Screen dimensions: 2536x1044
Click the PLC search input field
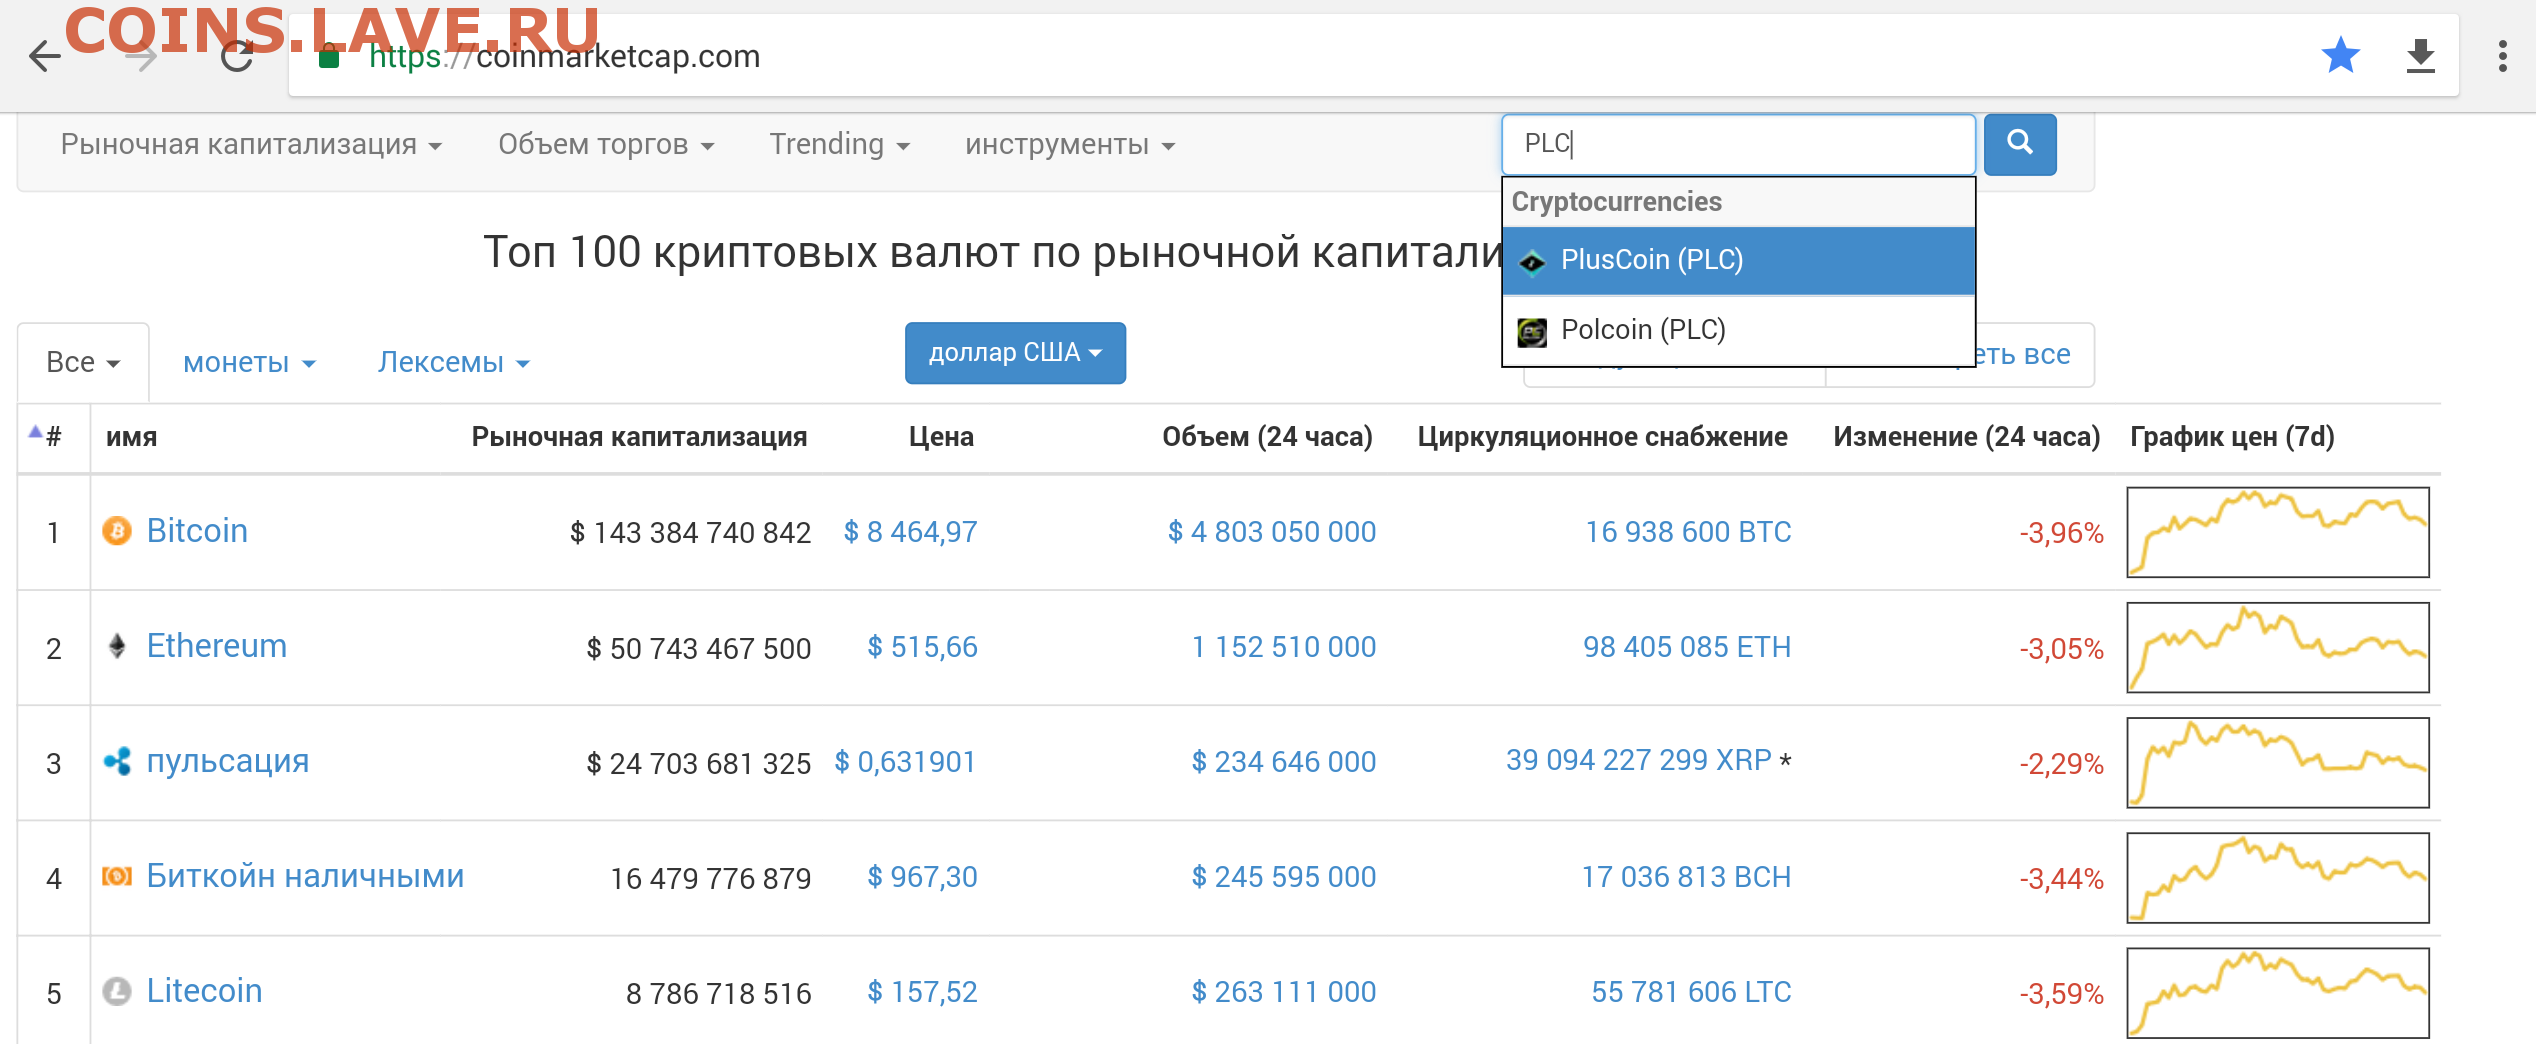pos(1738,144)
